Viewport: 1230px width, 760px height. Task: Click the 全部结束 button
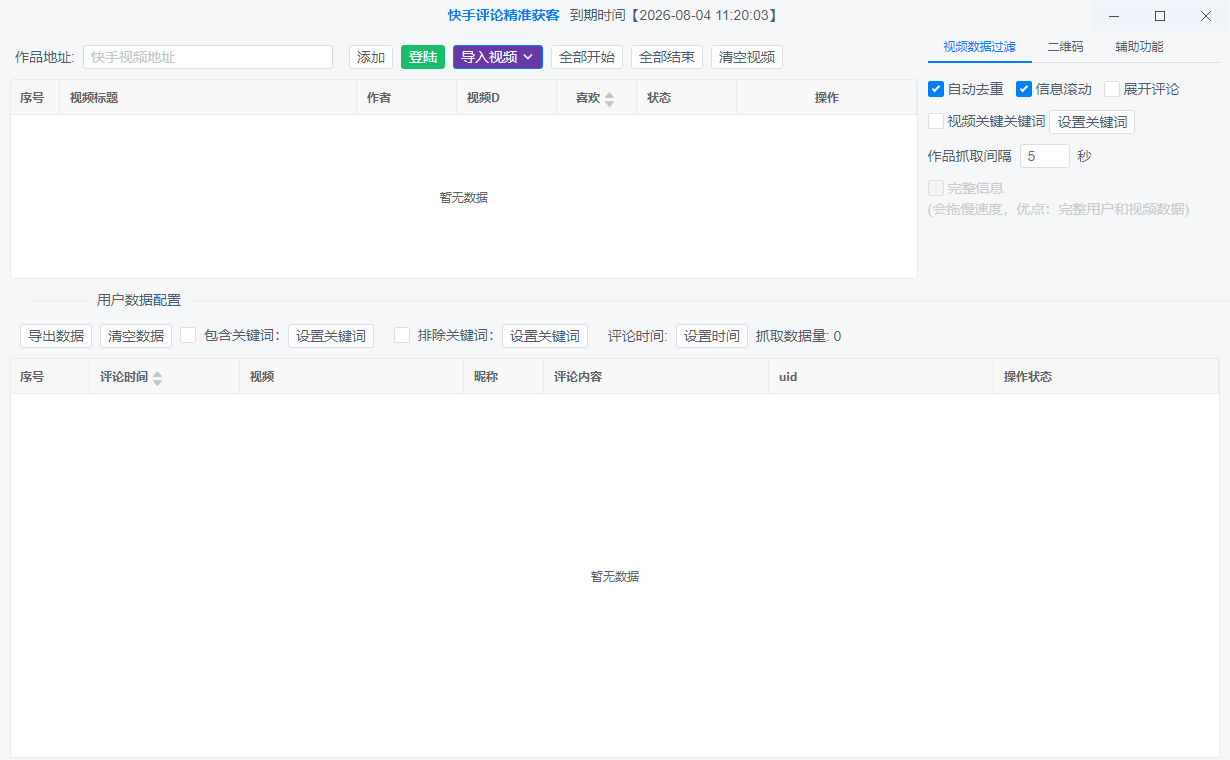click(x=667, y=57)
